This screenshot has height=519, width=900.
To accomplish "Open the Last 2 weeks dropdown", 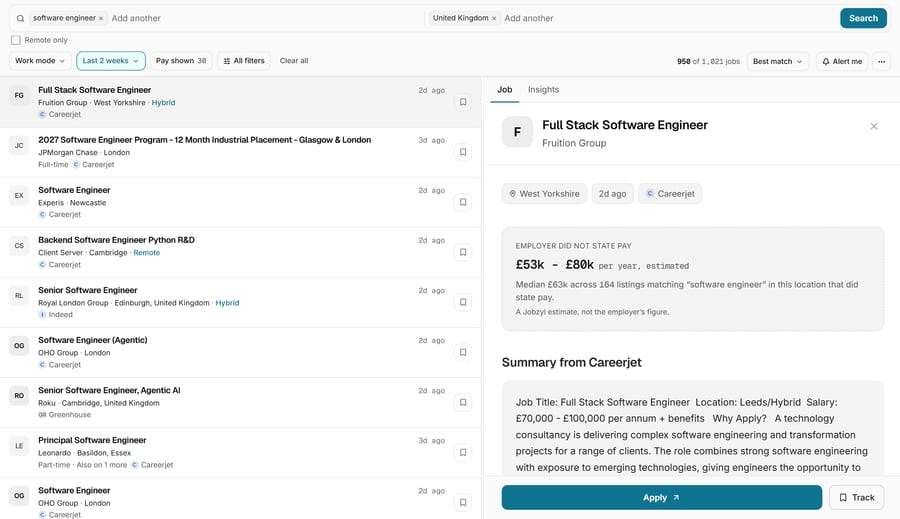I will pyautogui.click(x=111, y=61).
